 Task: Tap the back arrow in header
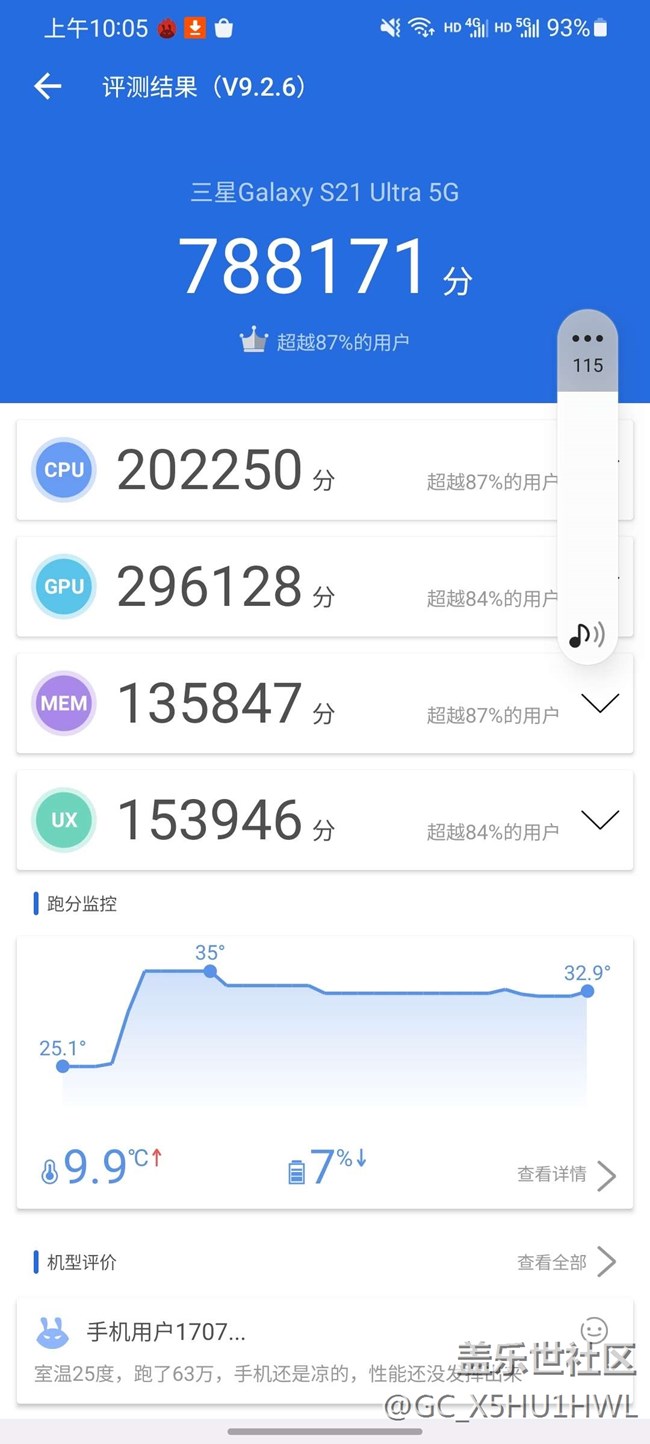point(47,87)
